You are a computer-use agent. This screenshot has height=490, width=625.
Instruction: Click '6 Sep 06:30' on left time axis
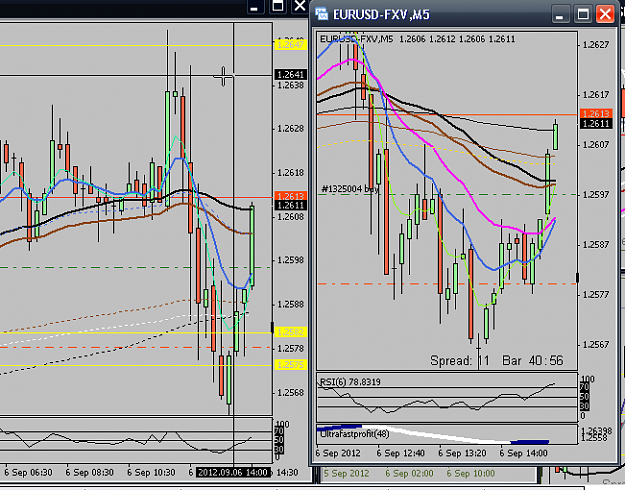click(x=28, y=472)
